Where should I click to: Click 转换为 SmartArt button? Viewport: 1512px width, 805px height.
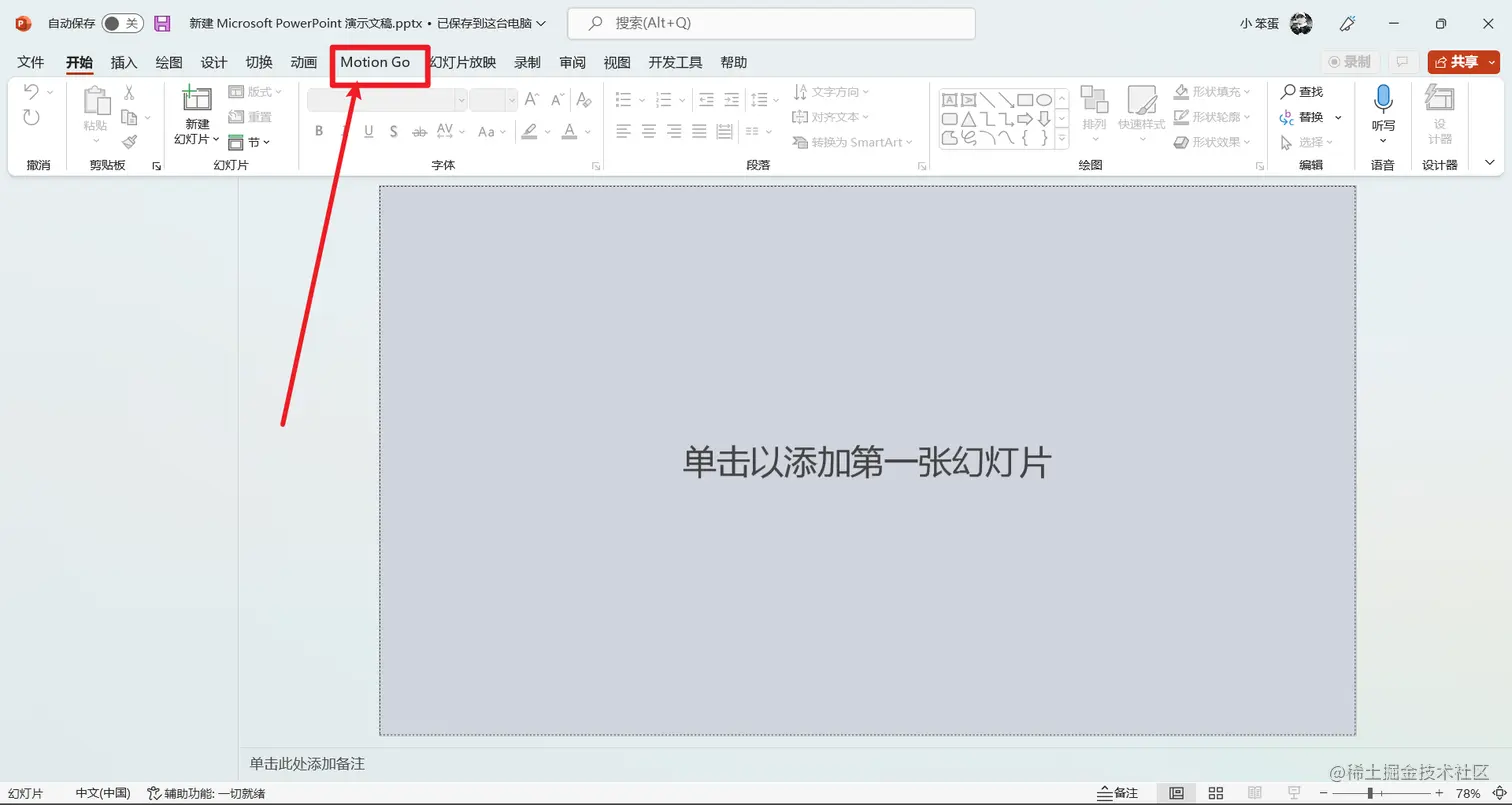point(852,142)
